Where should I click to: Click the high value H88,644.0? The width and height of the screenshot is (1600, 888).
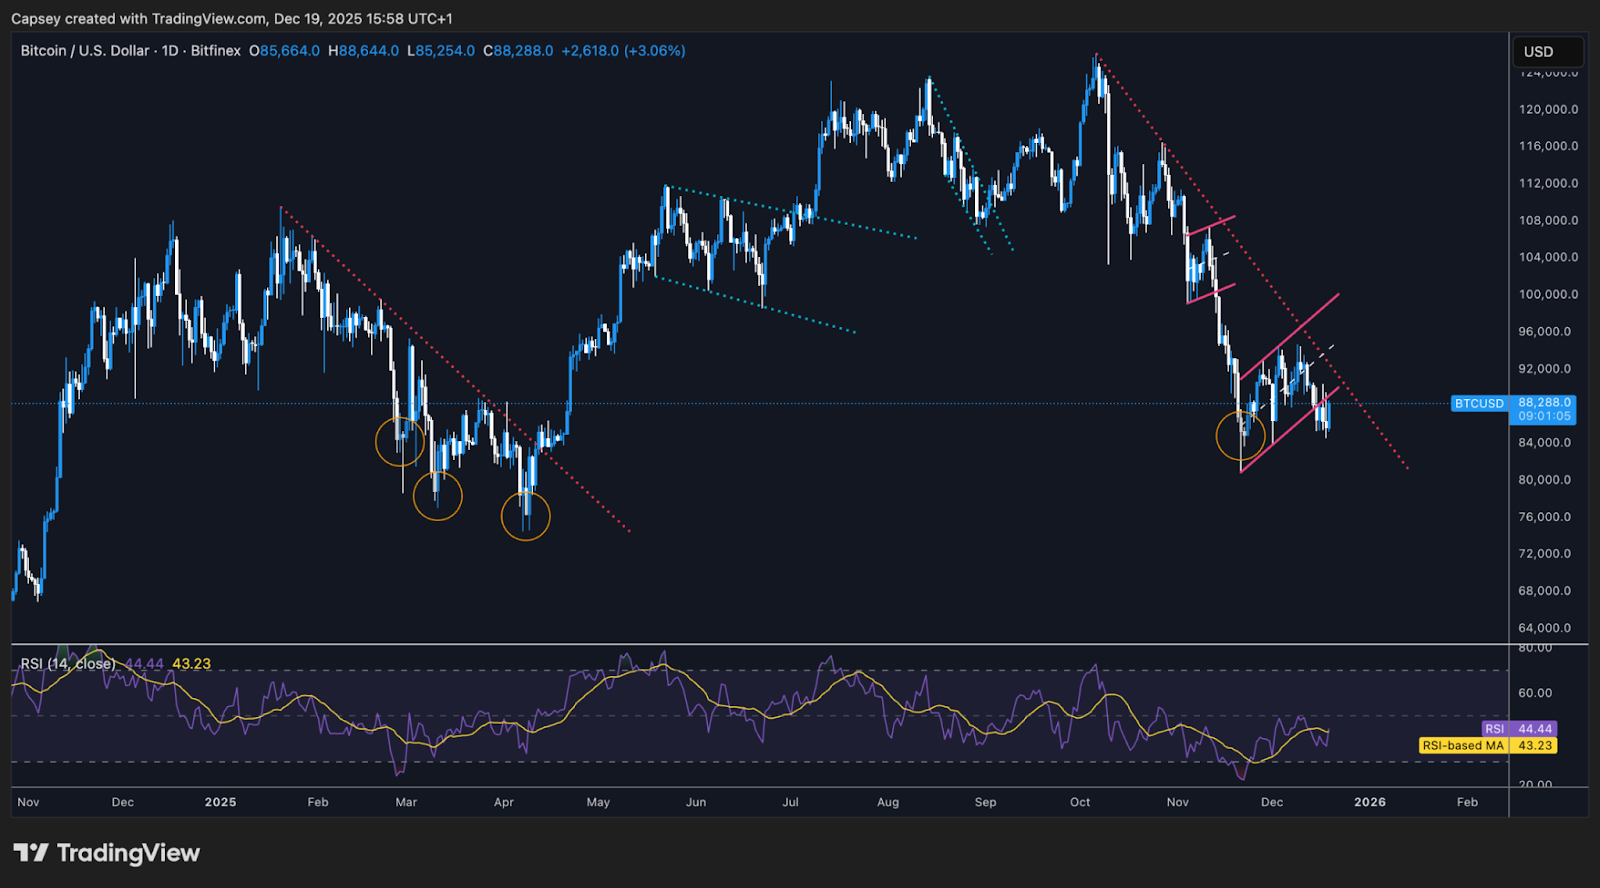coord(363,51)
